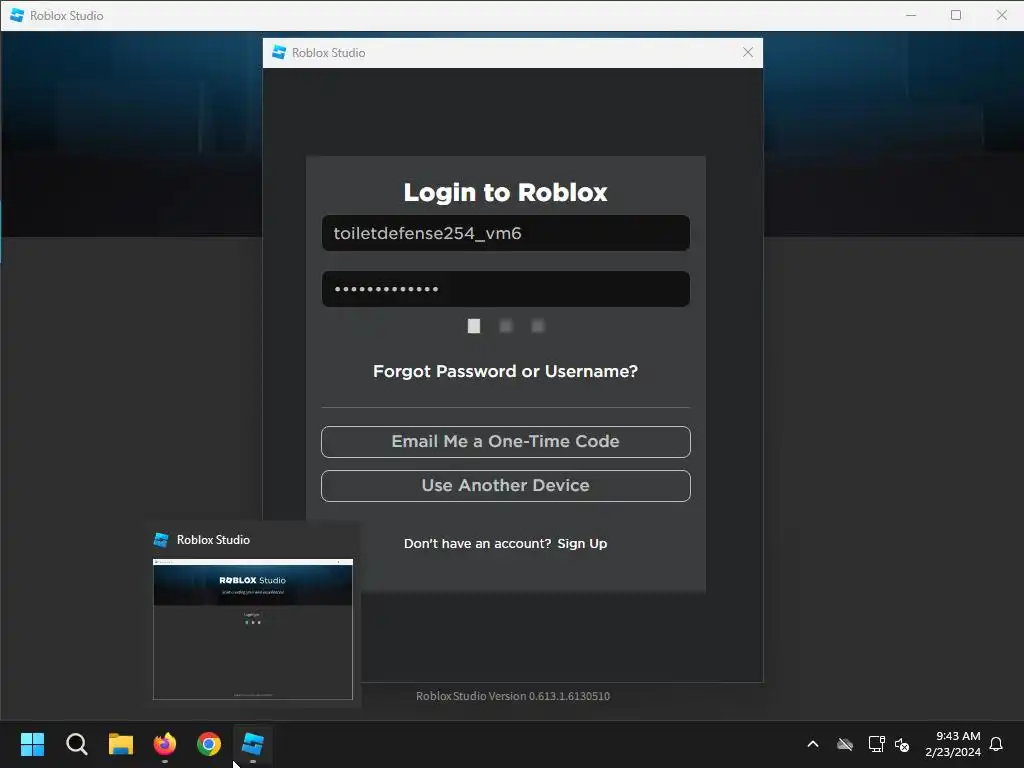Click Email Me a One-Time Code button
Image resolution: width=1024 pixels, height=768 pixels.
505,441
